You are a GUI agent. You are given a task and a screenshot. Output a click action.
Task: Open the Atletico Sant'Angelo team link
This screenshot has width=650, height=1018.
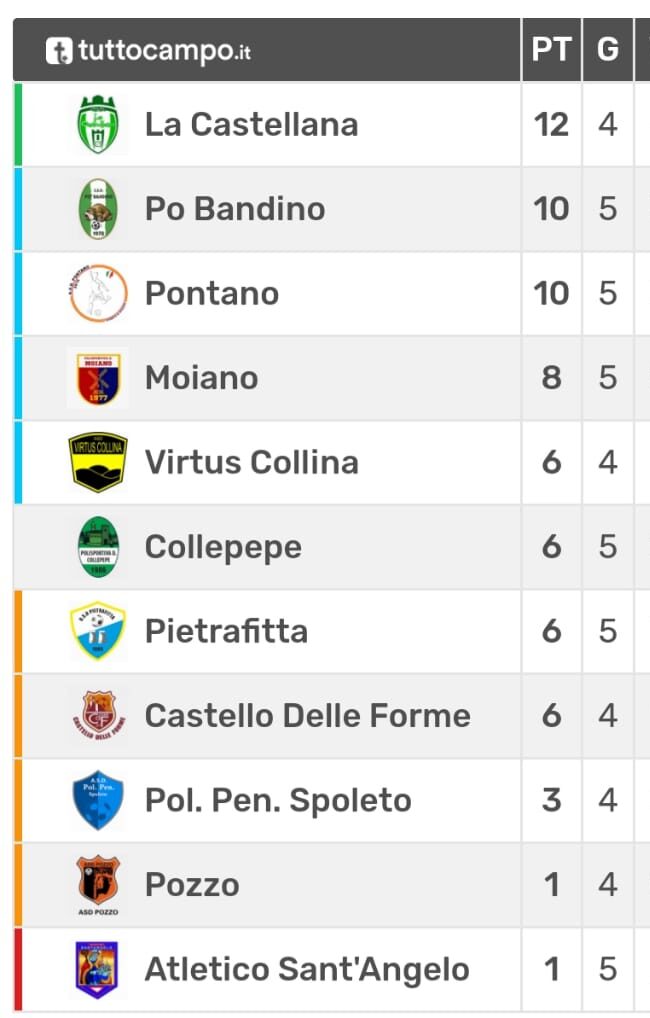(307, 969)
